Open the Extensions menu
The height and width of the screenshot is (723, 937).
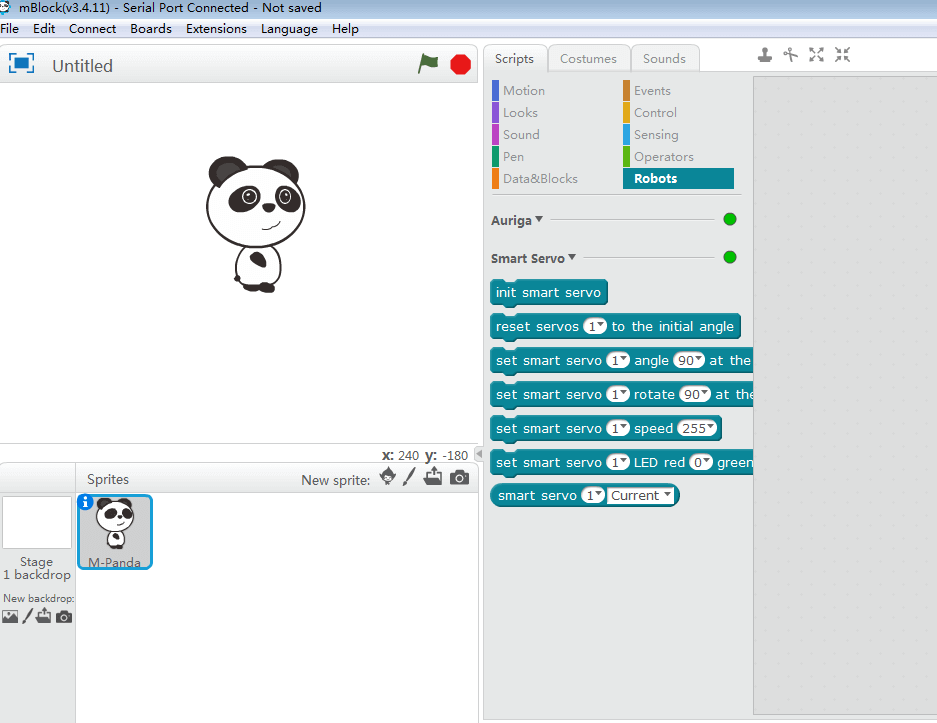(x=216, y=29)
